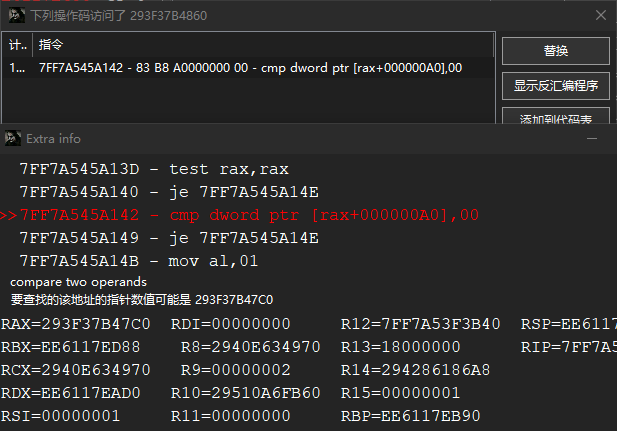Viewport: 617px width, 431px height.
Task: Click the test rax,rax disassembly line
Action: 154,169
